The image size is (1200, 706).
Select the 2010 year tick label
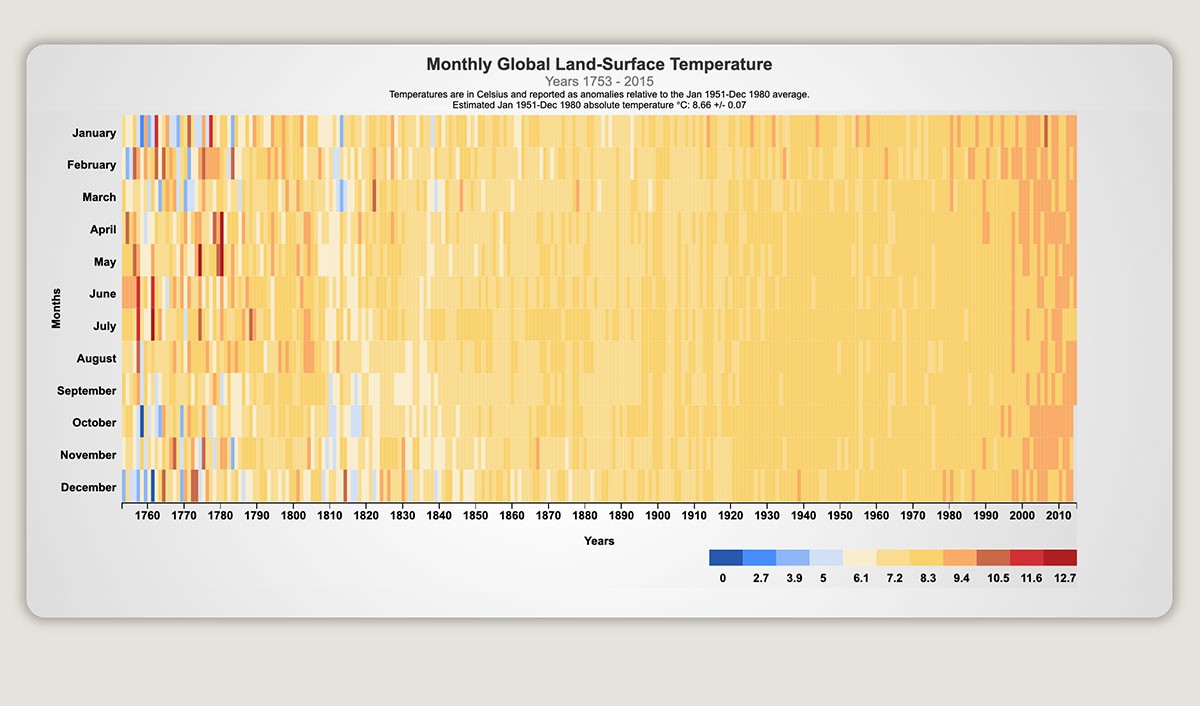(x=1058, y=516)
